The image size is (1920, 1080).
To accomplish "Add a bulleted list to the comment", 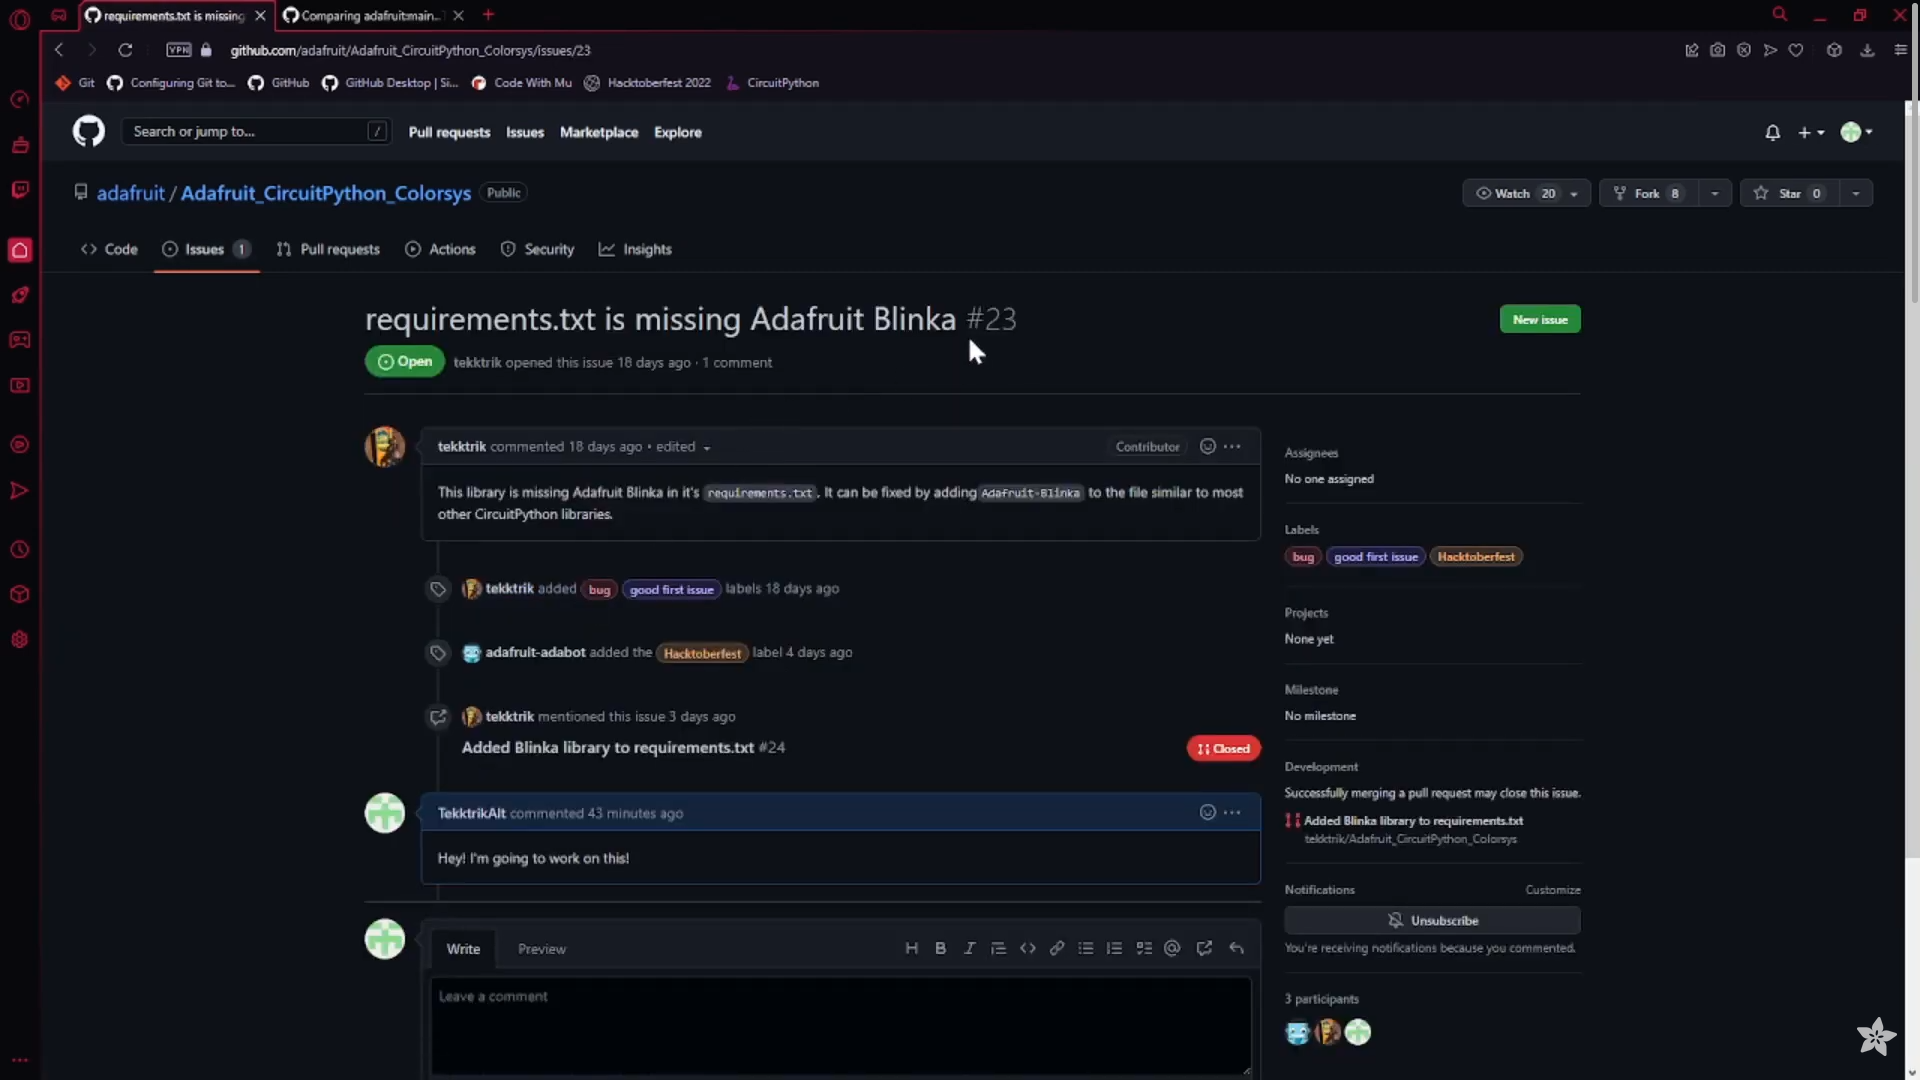I will point(1086,948).
